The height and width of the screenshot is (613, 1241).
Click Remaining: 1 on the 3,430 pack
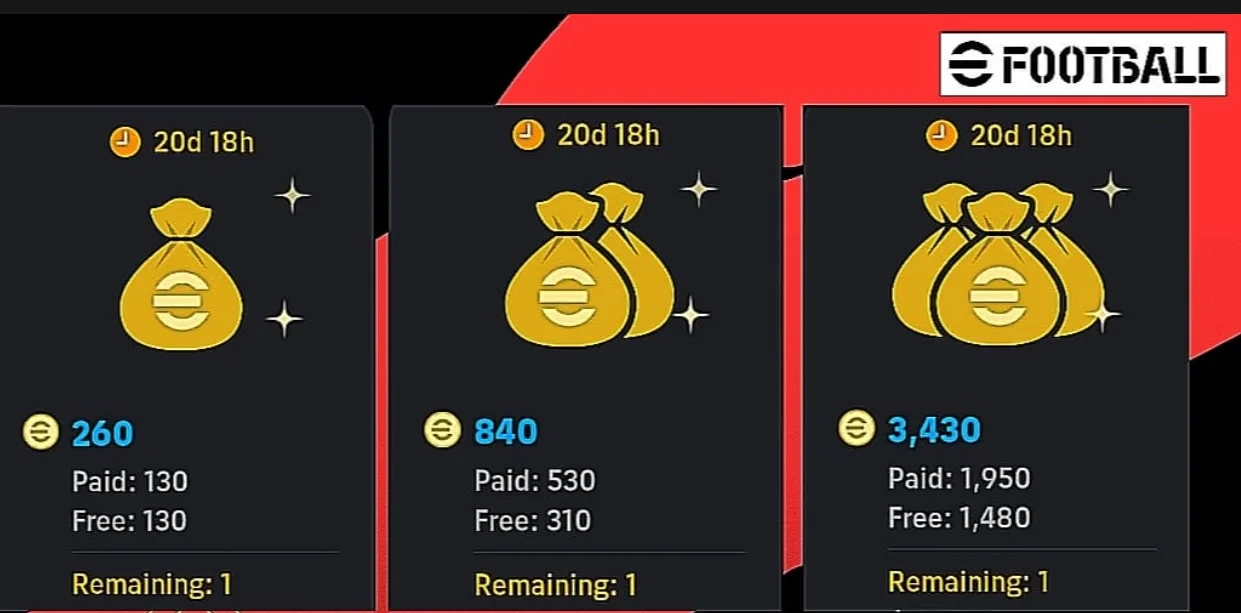click(969, 581)
